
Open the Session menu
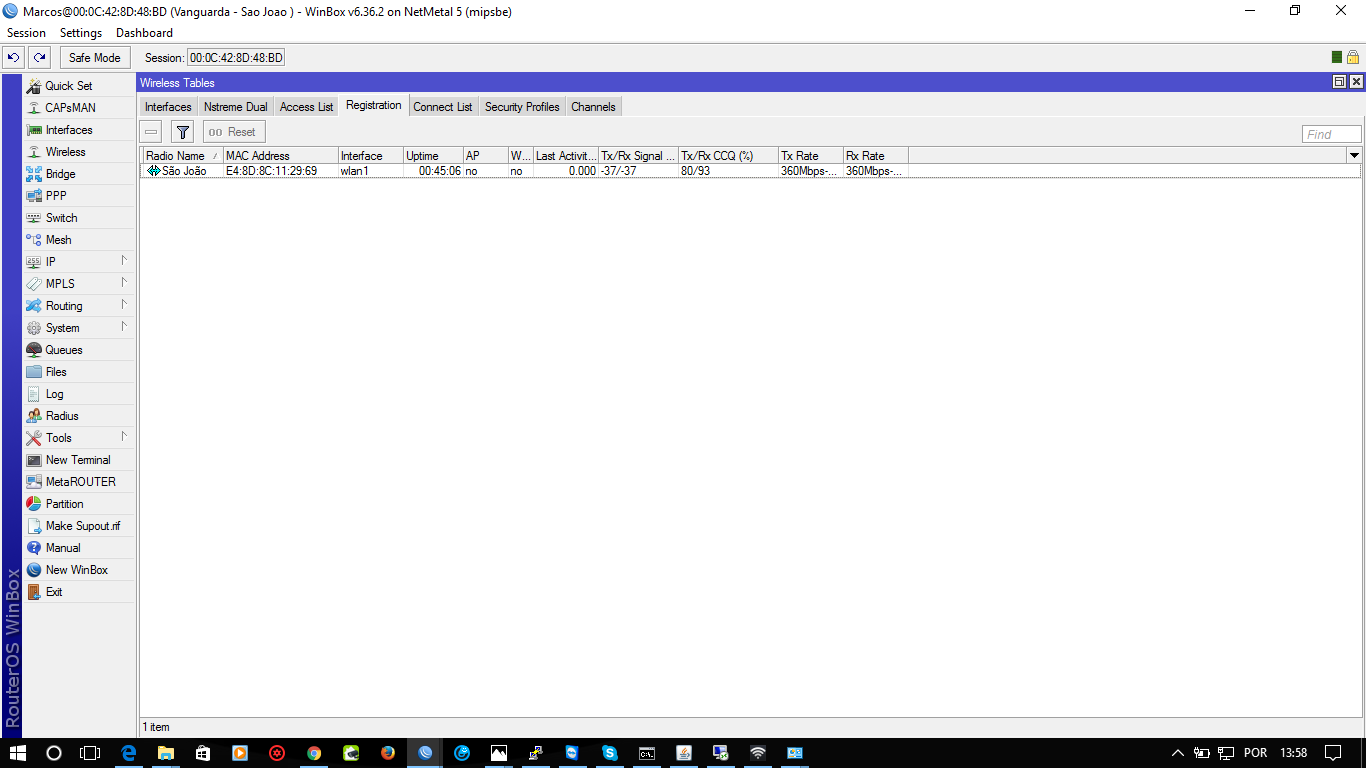coord(26,33)
